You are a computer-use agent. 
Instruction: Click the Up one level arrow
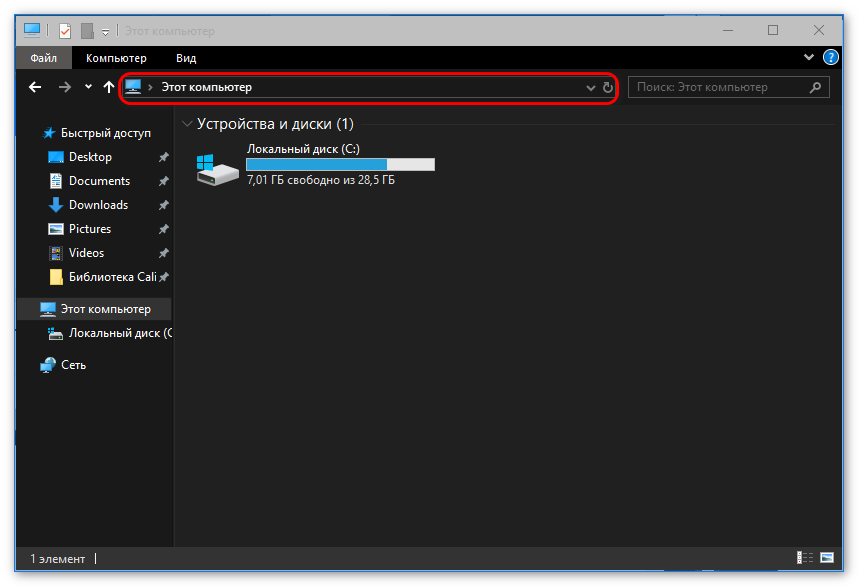(x=109, y=88)
